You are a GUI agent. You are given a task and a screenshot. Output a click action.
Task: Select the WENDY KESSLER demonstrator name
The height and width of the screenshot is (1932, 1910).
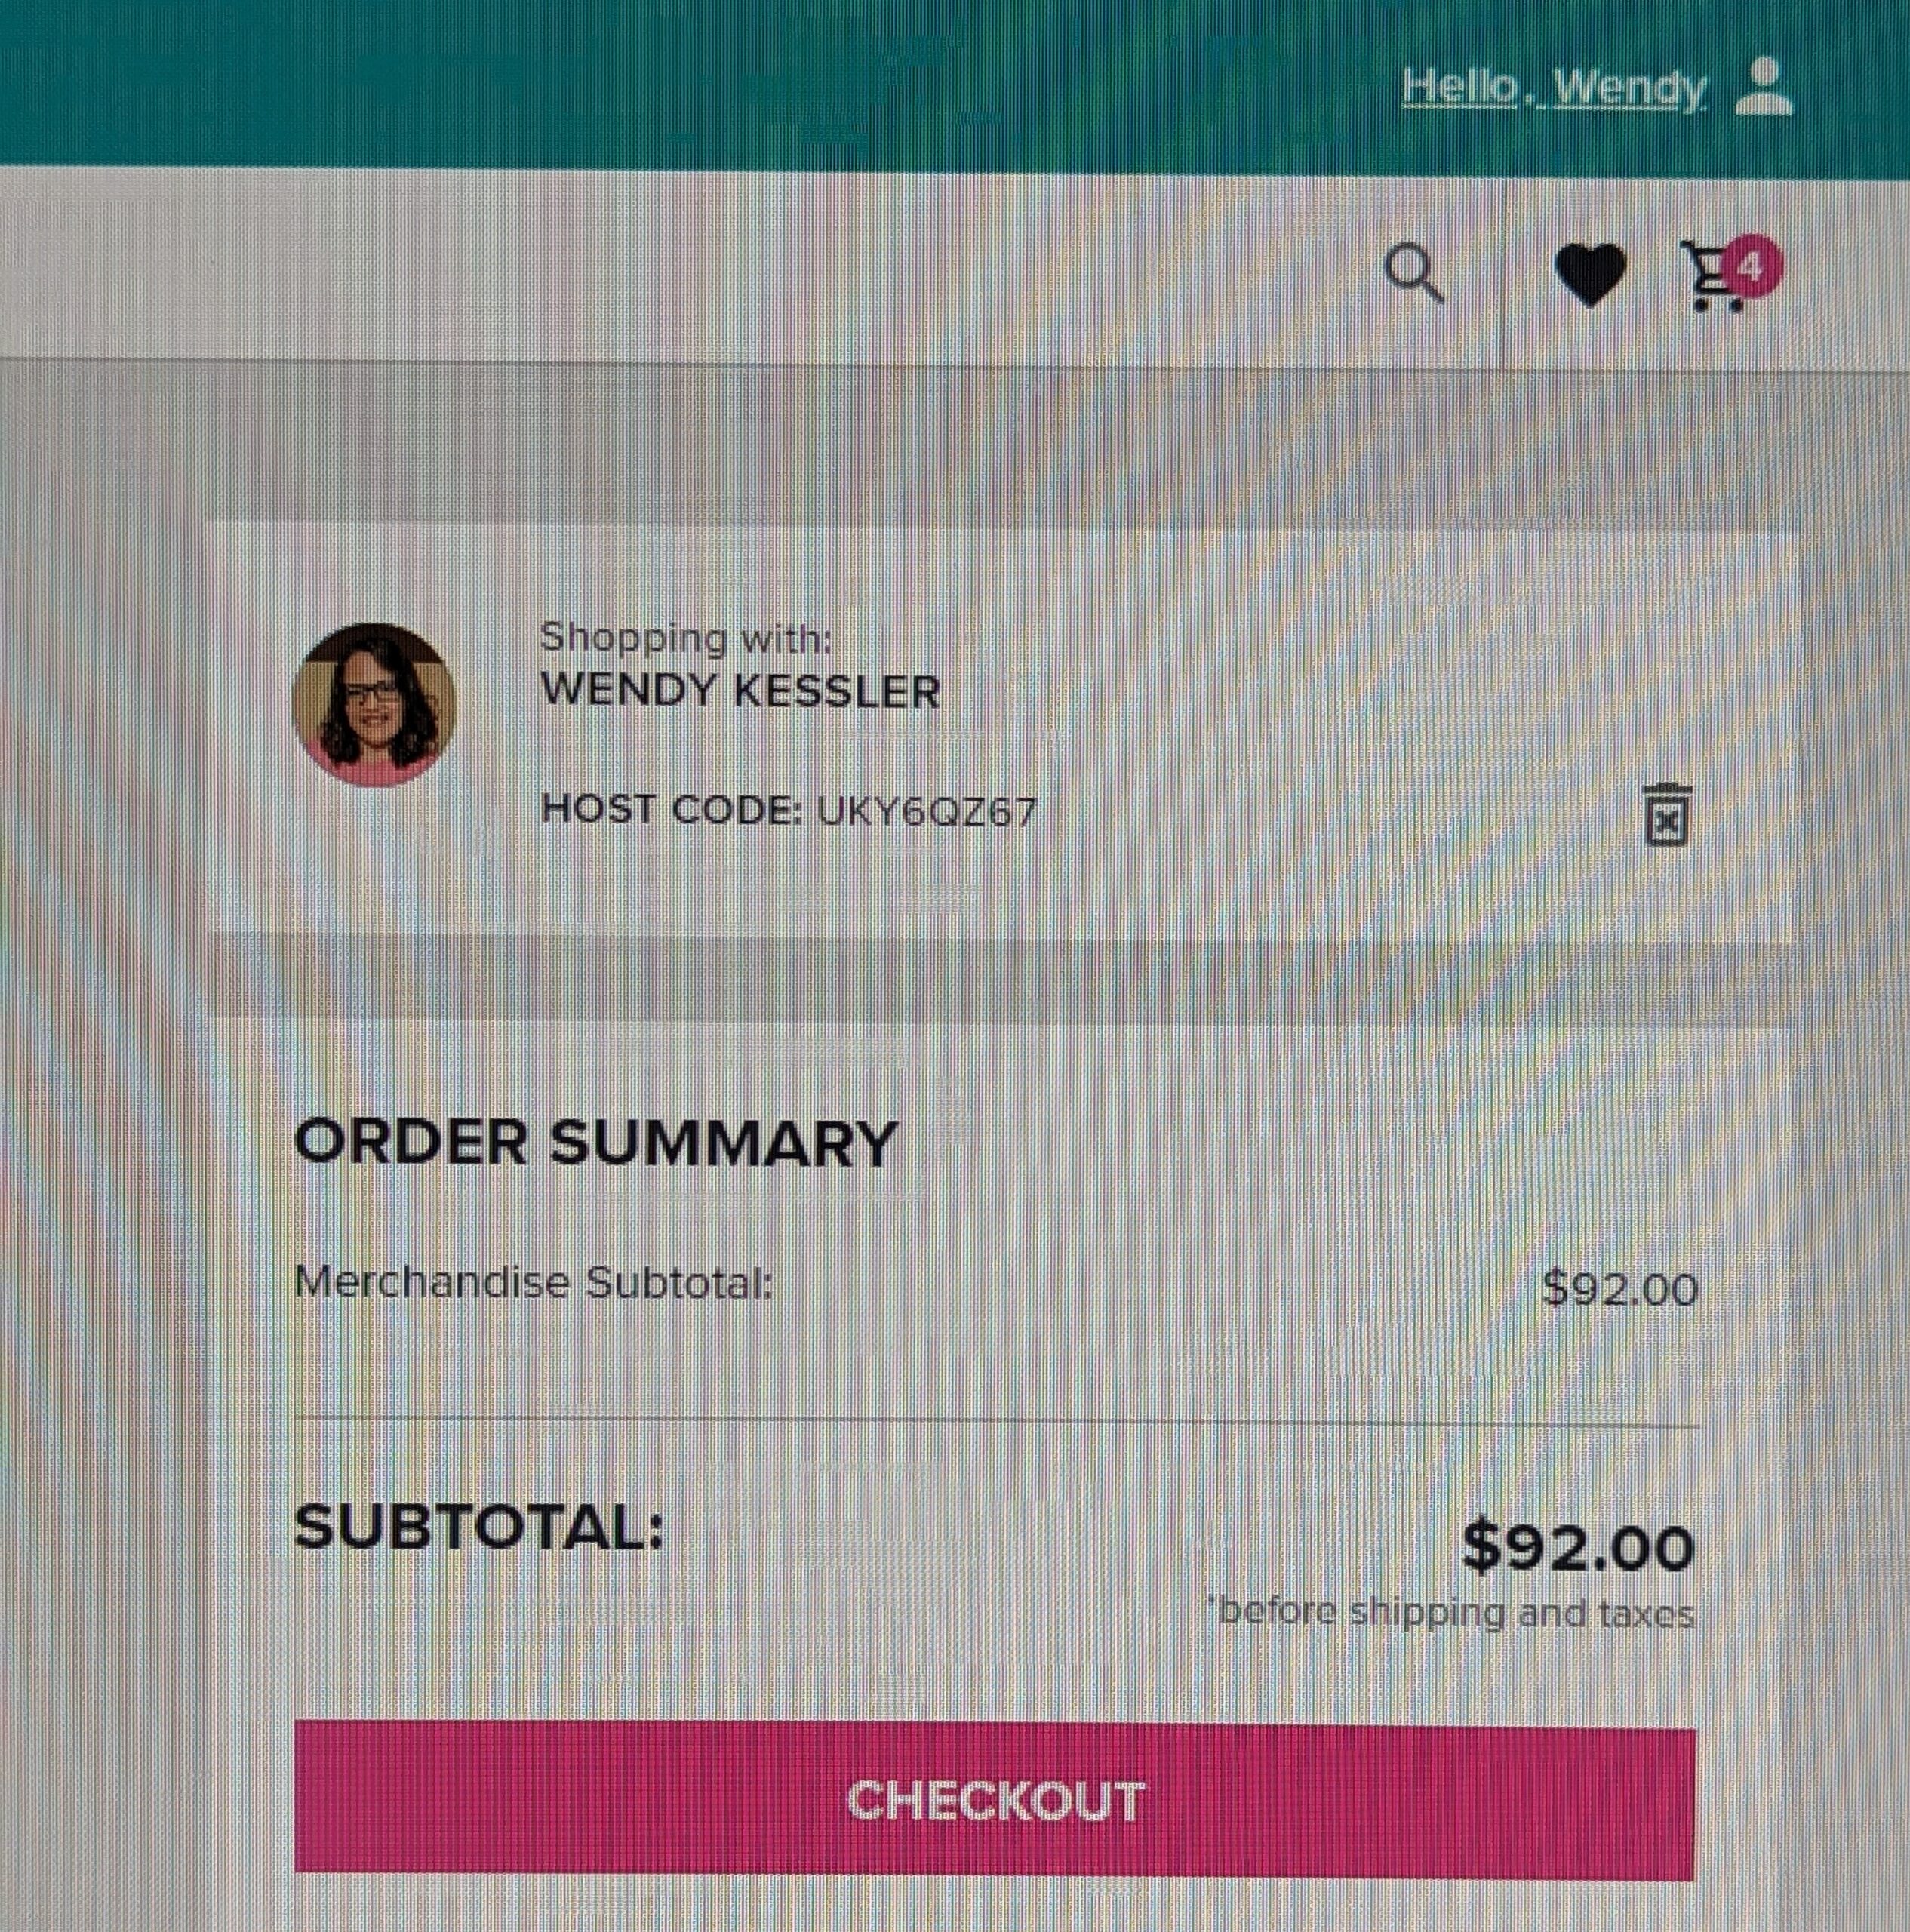[x=740, y=691]
